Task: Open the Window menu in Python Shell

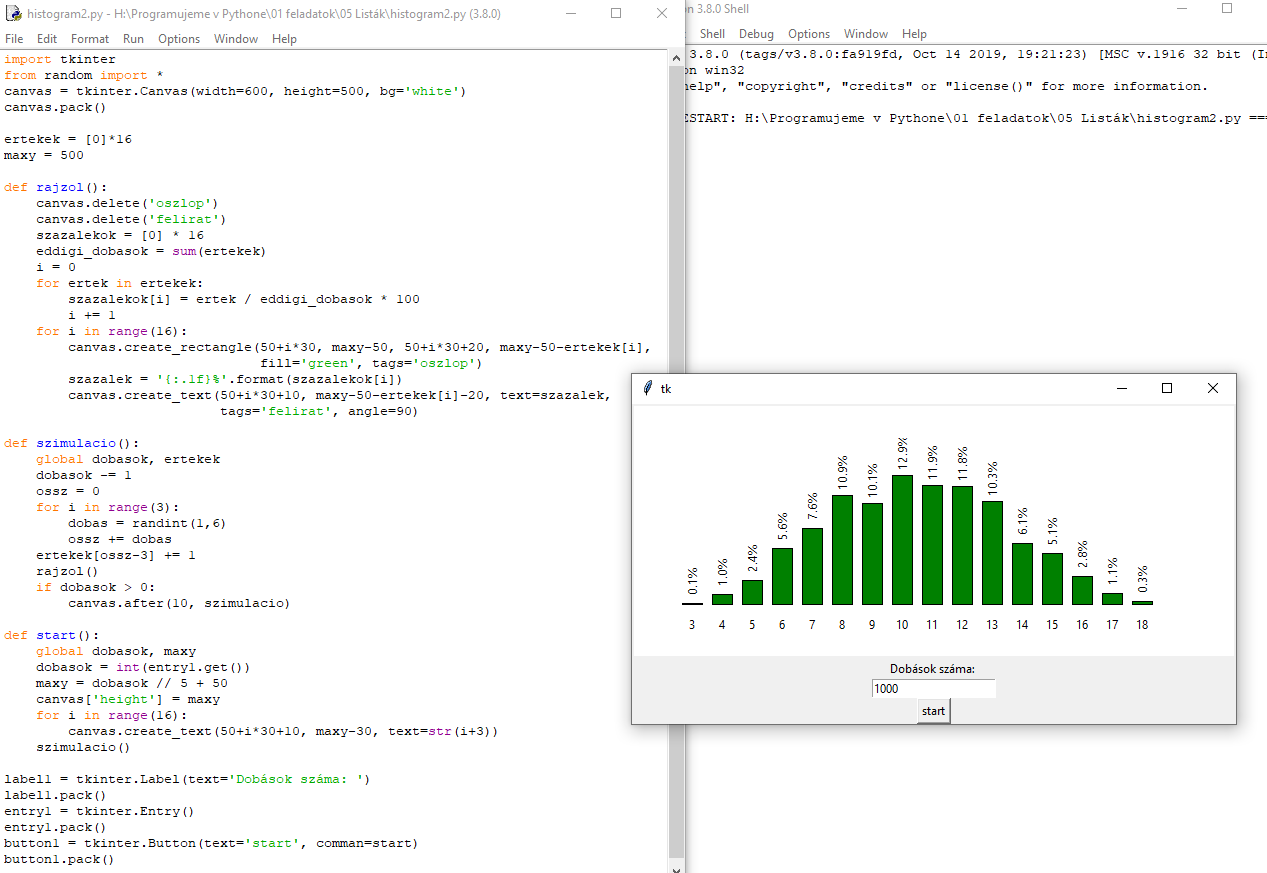Action: pyautogui.click(x=866, y=34)
